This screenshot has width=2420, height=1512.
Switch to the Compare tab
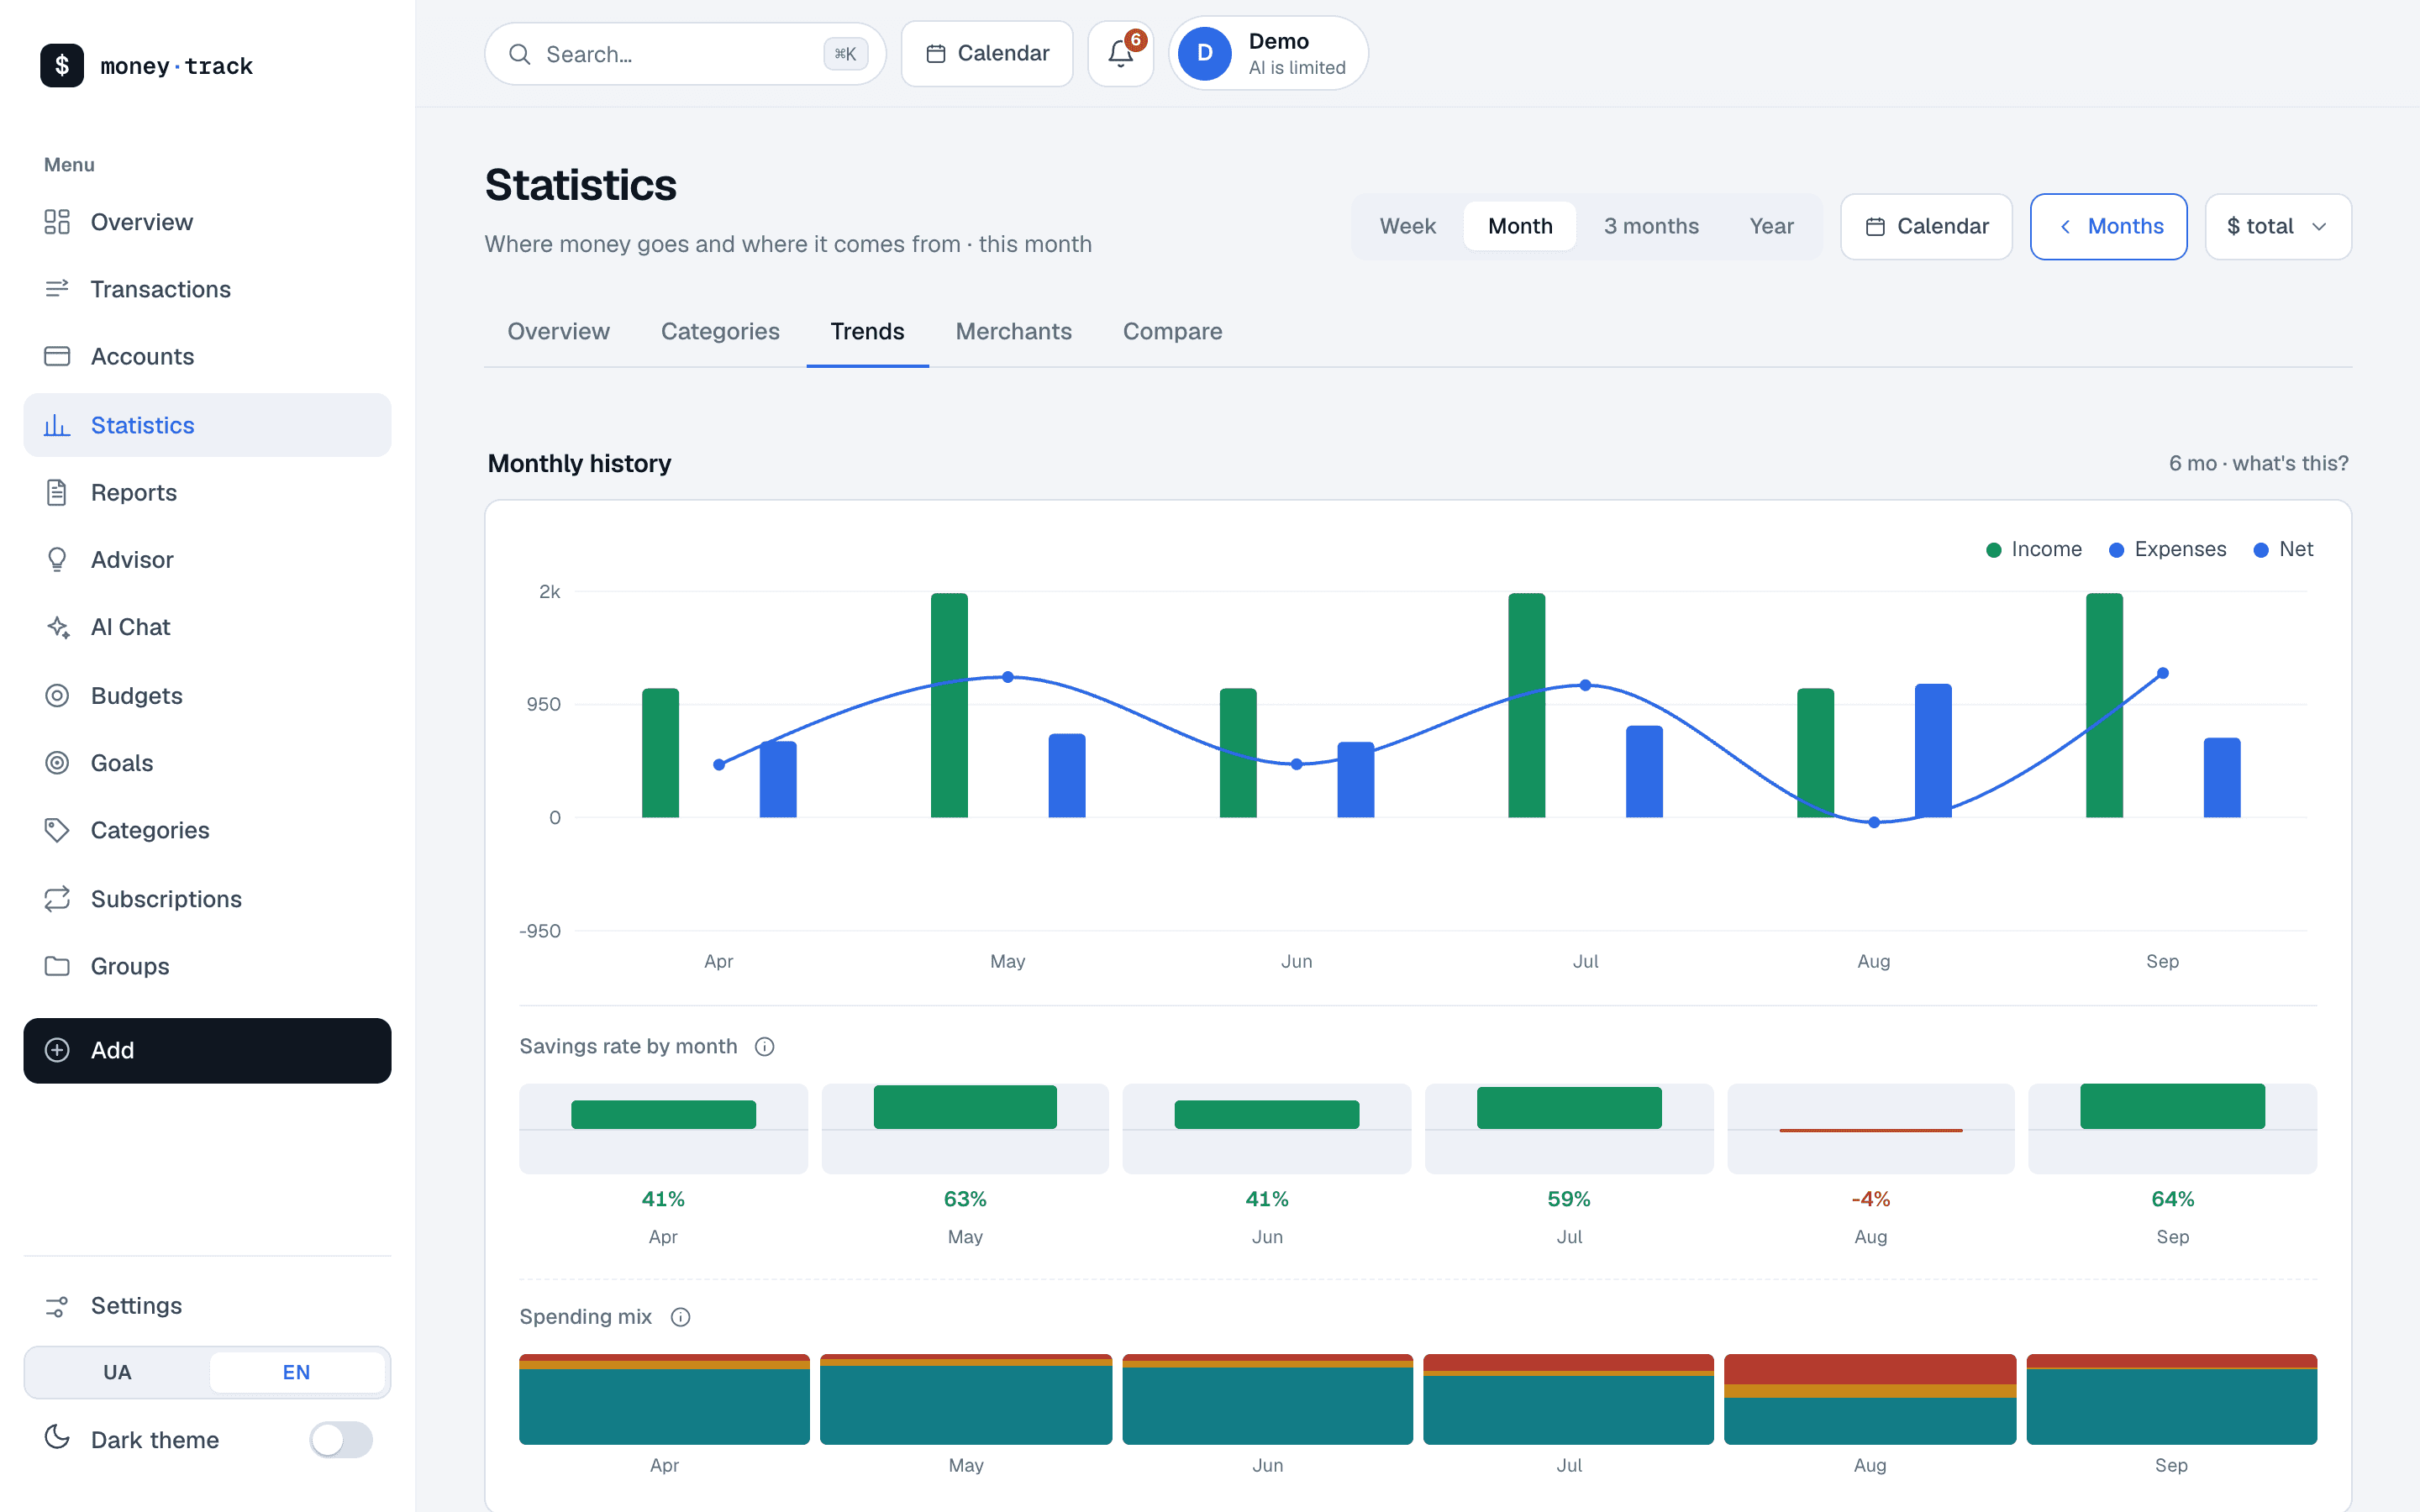(1172, 331)
